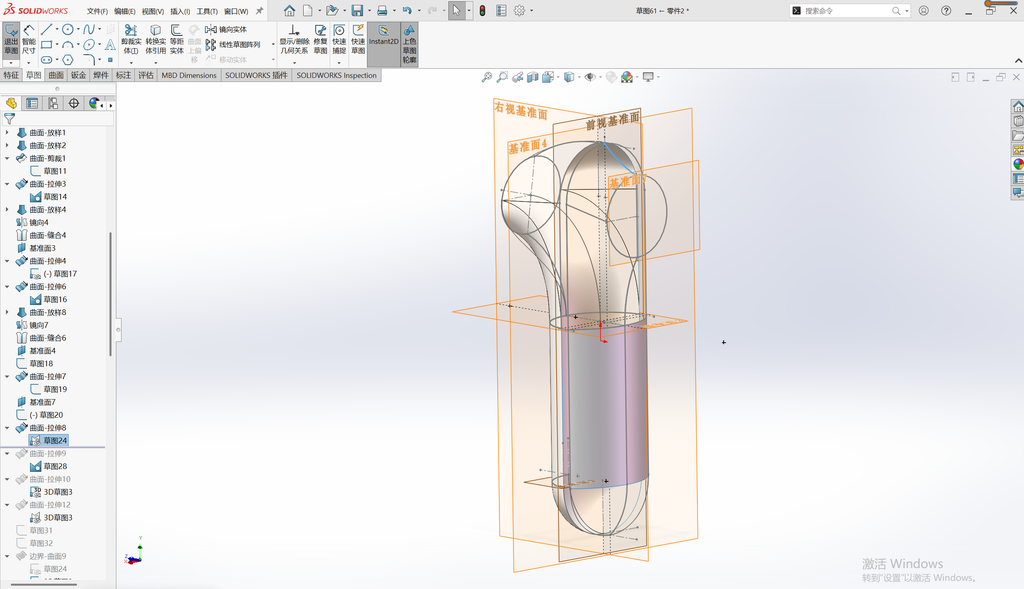This screenshot has width=1024, height=589.
Task: Activate the 镜向实体 Mirror Entities tool
Action: [226, 29]
